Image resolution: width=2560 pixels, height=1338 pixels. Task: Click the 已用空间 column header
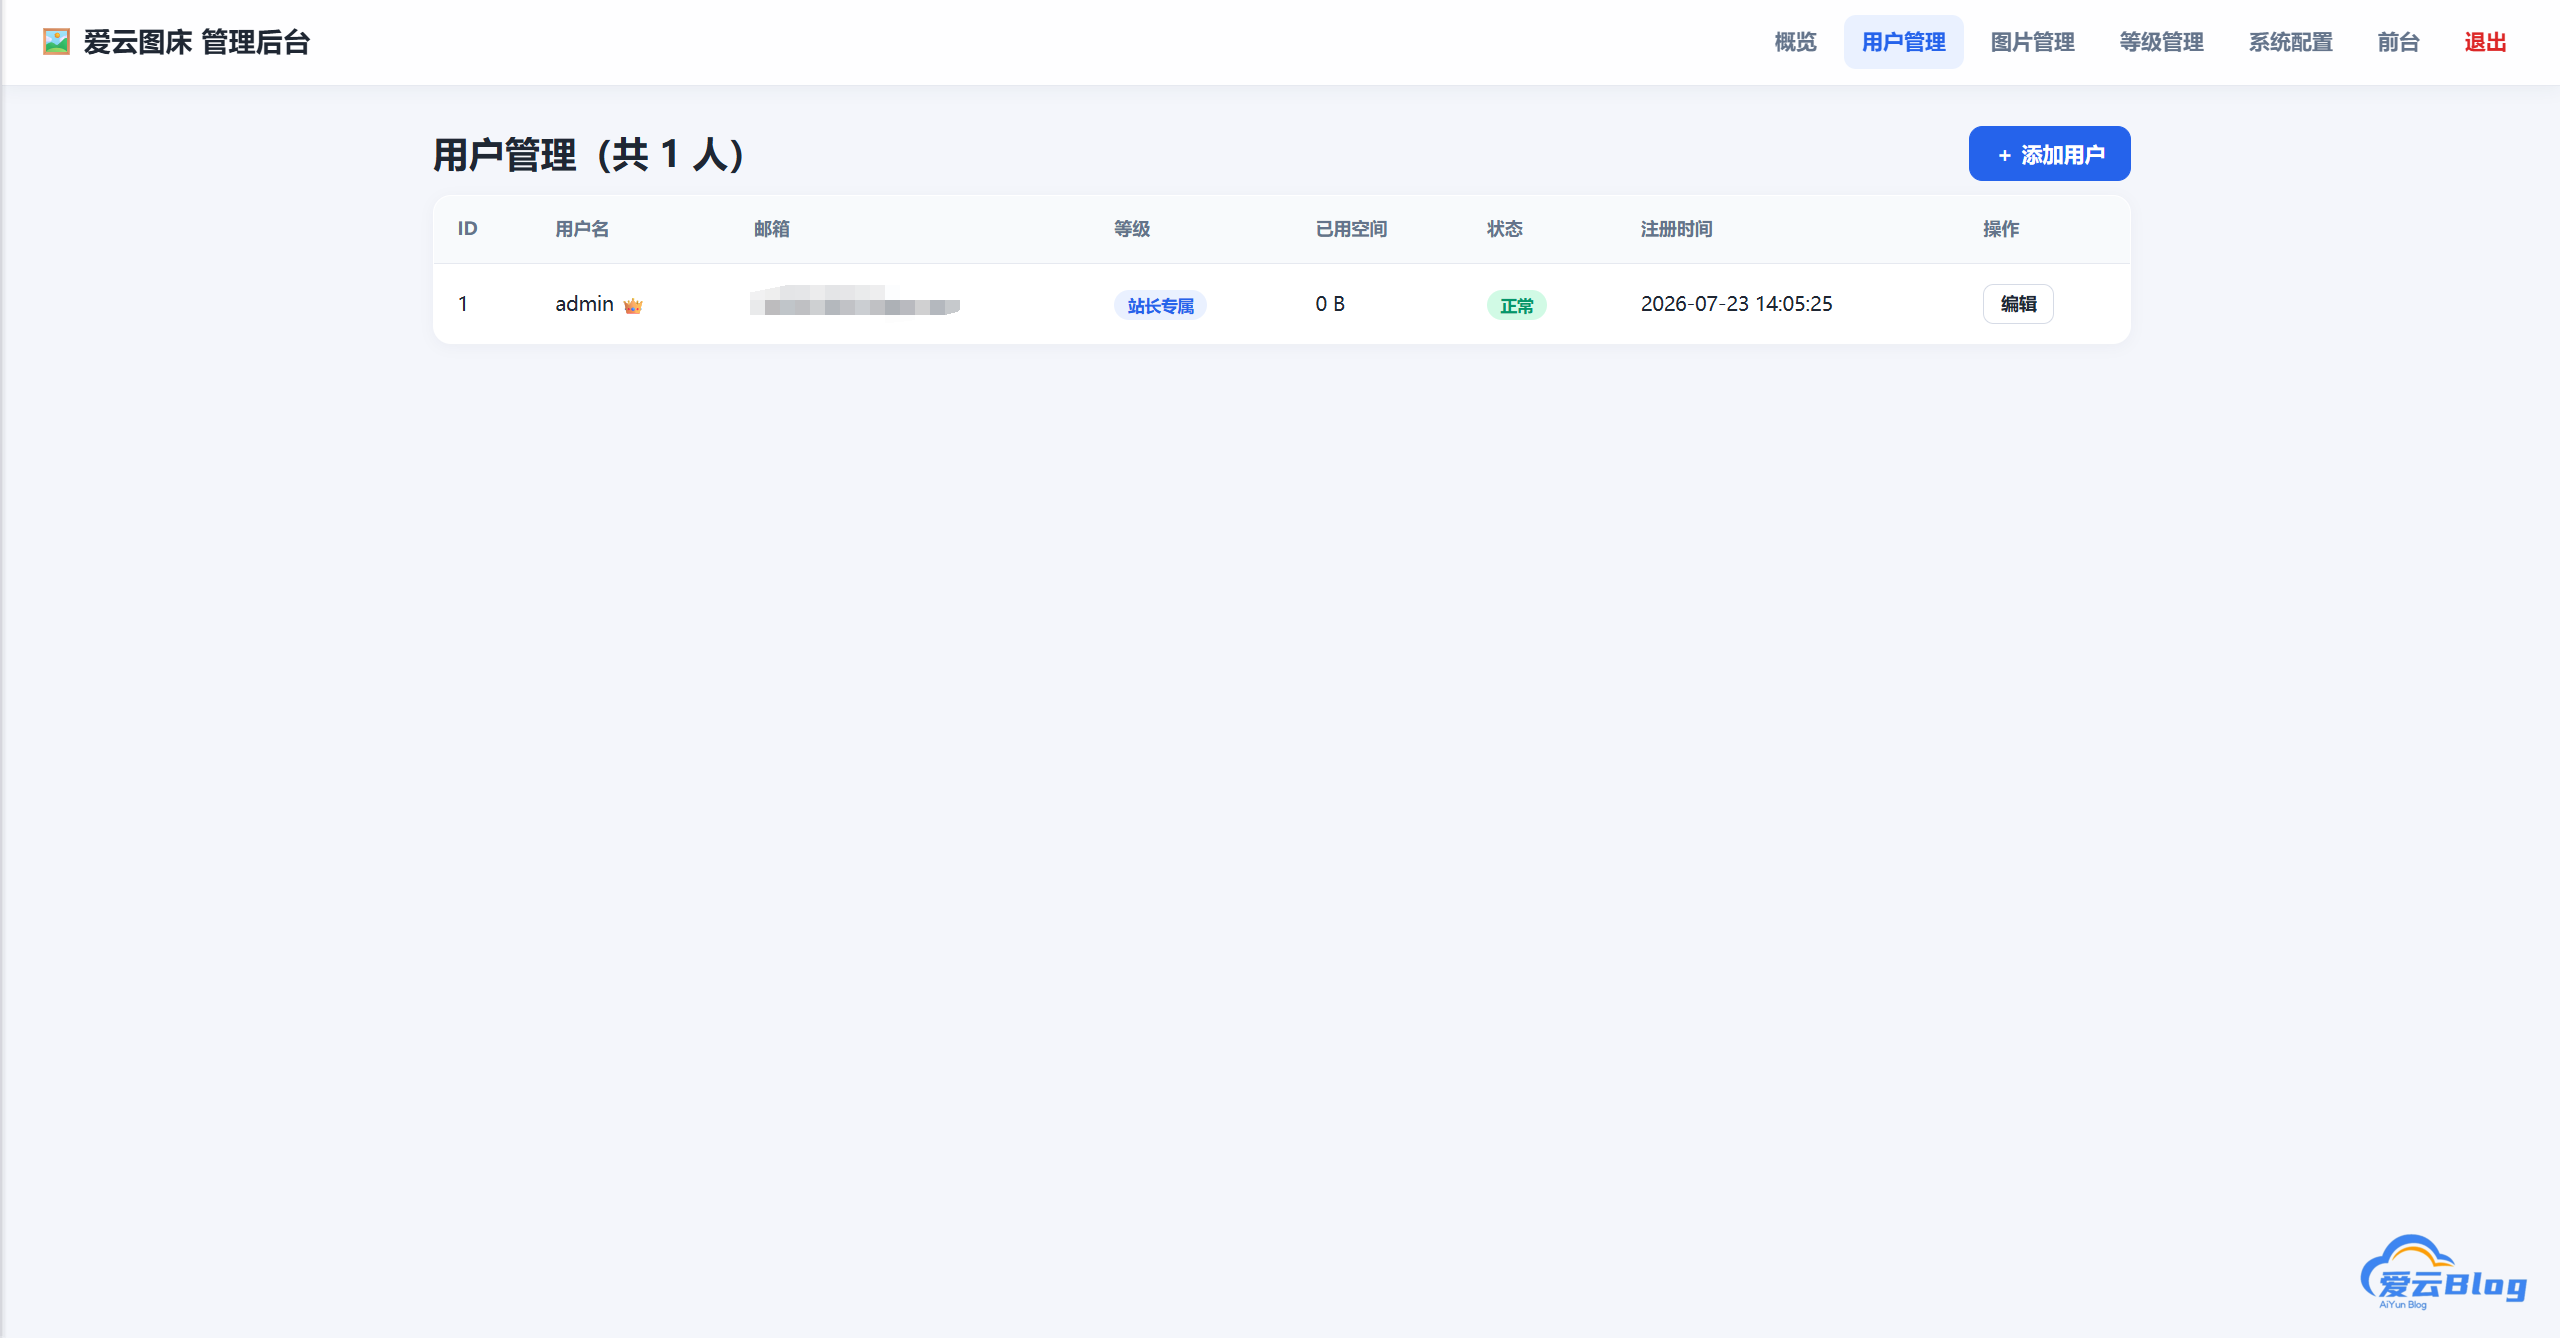click(1351, 229)
